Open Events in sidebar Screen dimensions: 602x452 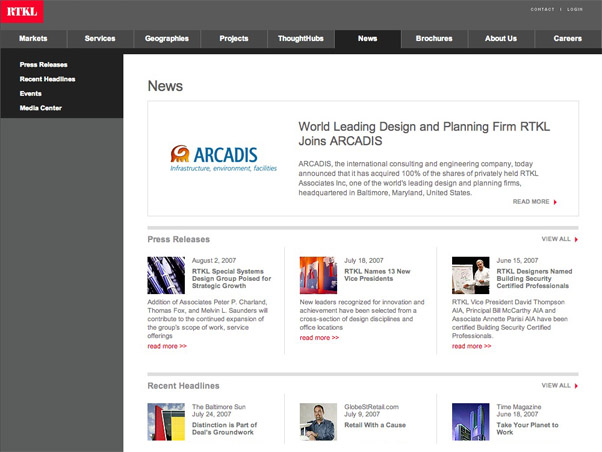(30, 94)
